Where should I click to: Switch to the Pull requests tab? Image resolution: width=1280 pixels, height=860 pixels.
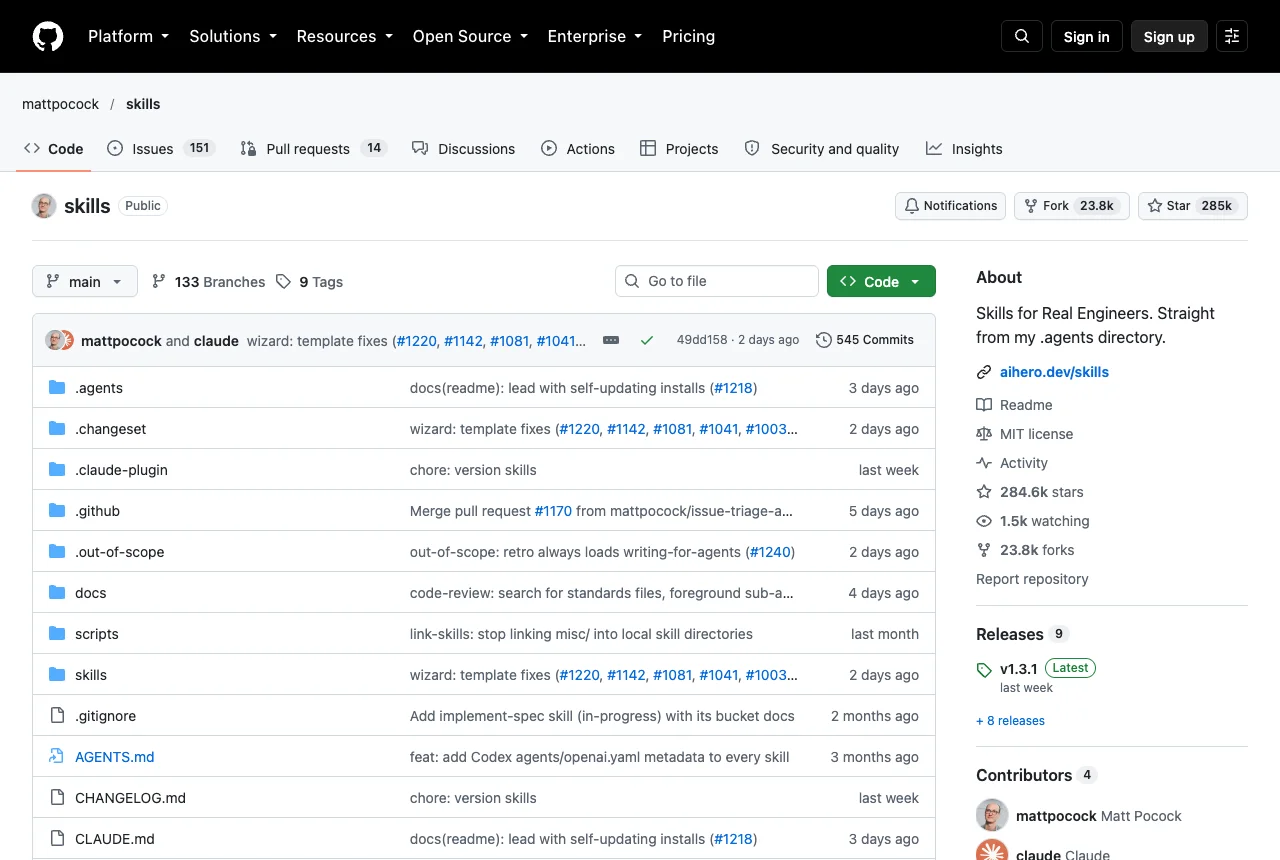[313, 148]
